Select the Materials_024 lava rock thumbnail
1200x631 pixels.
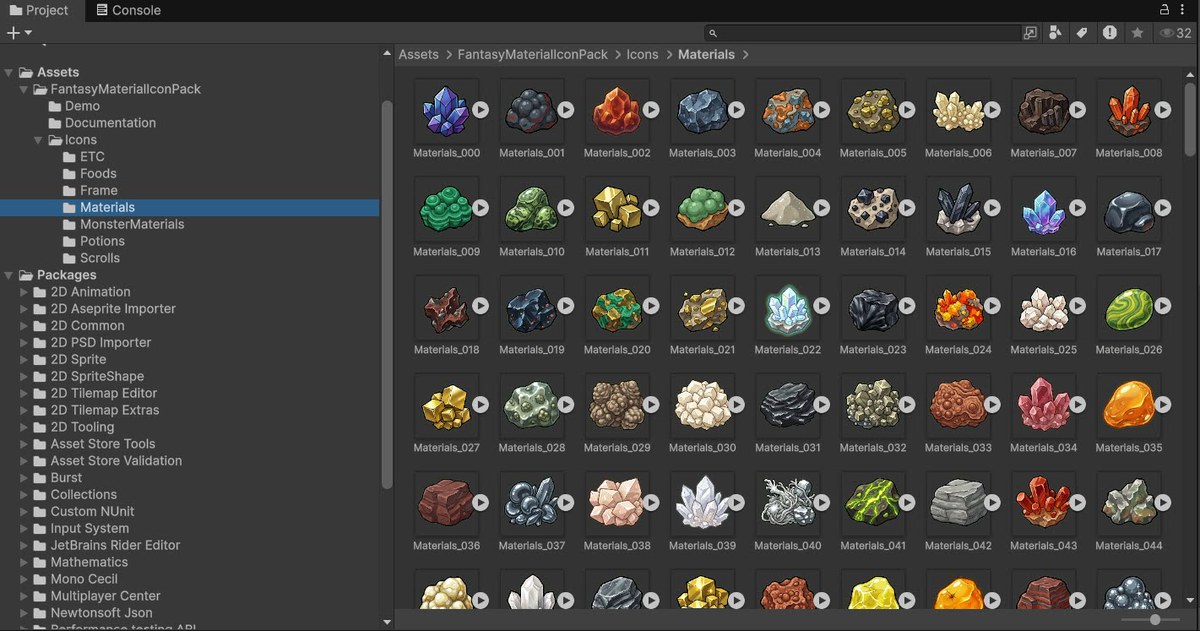[x=958, y=306]
